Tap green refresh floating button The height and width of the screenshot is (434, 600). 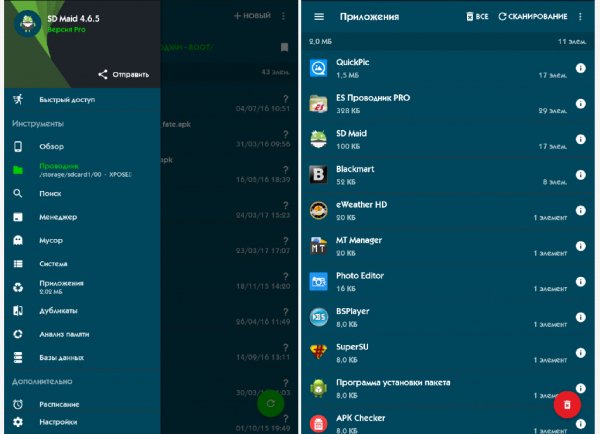[271, 403]
